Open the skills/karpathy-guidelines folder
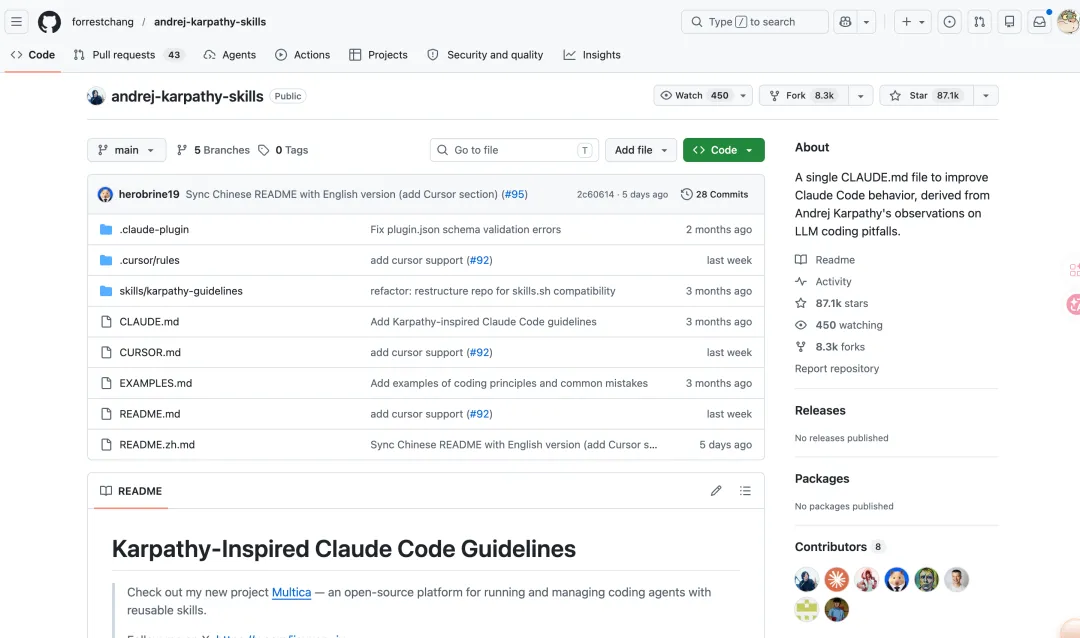Image resolution: width=1080 pixels, height=638 pixels. tap(181, 291)
